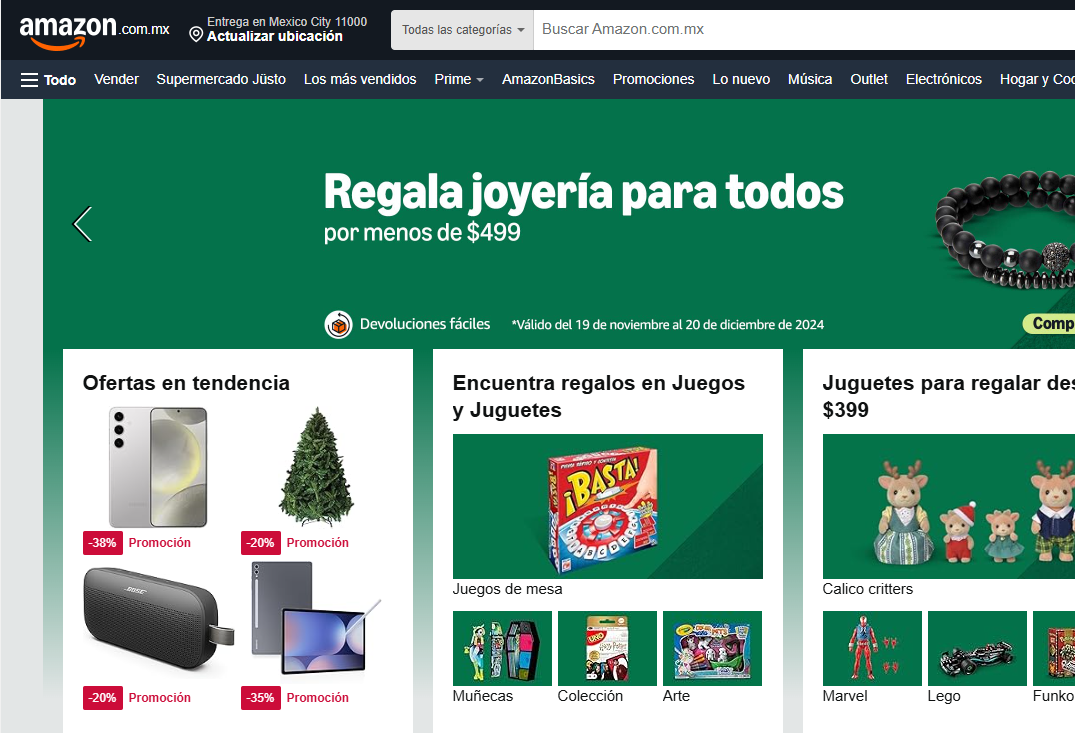The height and width of the screenshot is (733, 1075).
Task: Click the Calico critters link
Action: coord(868,589)
